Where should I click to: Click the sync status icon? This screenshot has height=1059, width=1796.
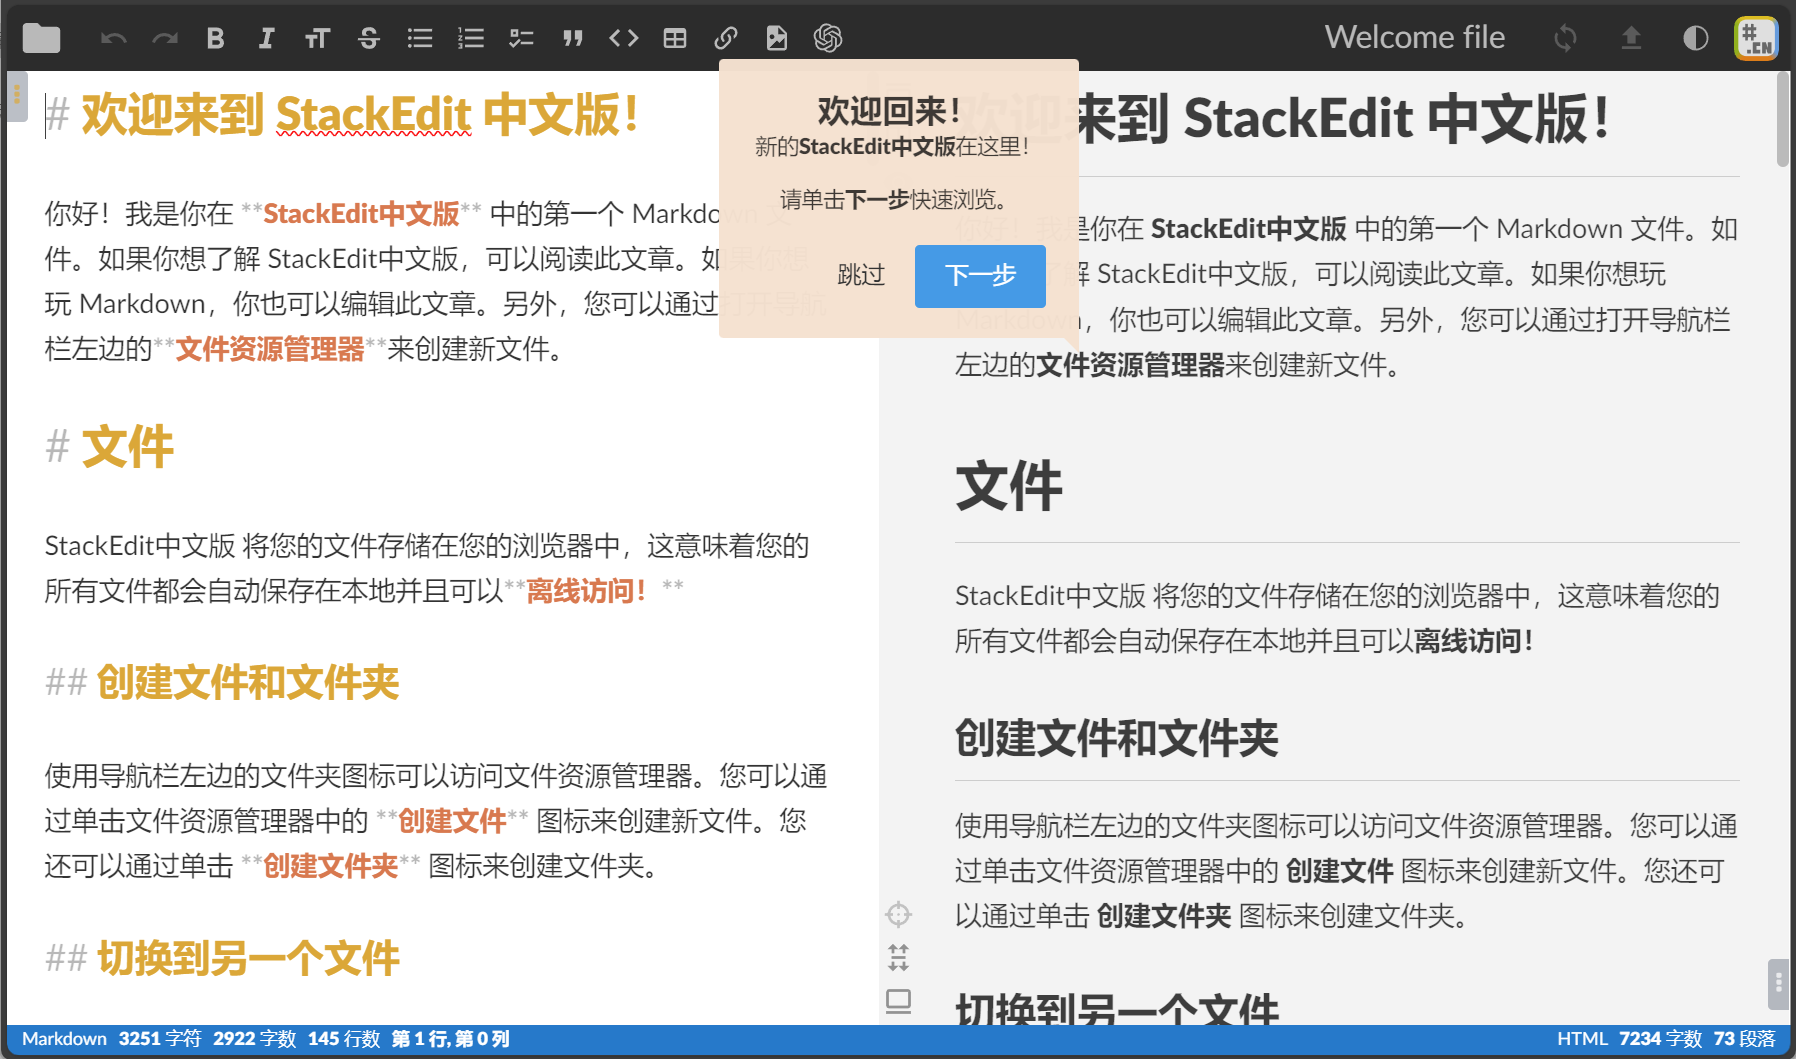click(x=1565, y=38)
